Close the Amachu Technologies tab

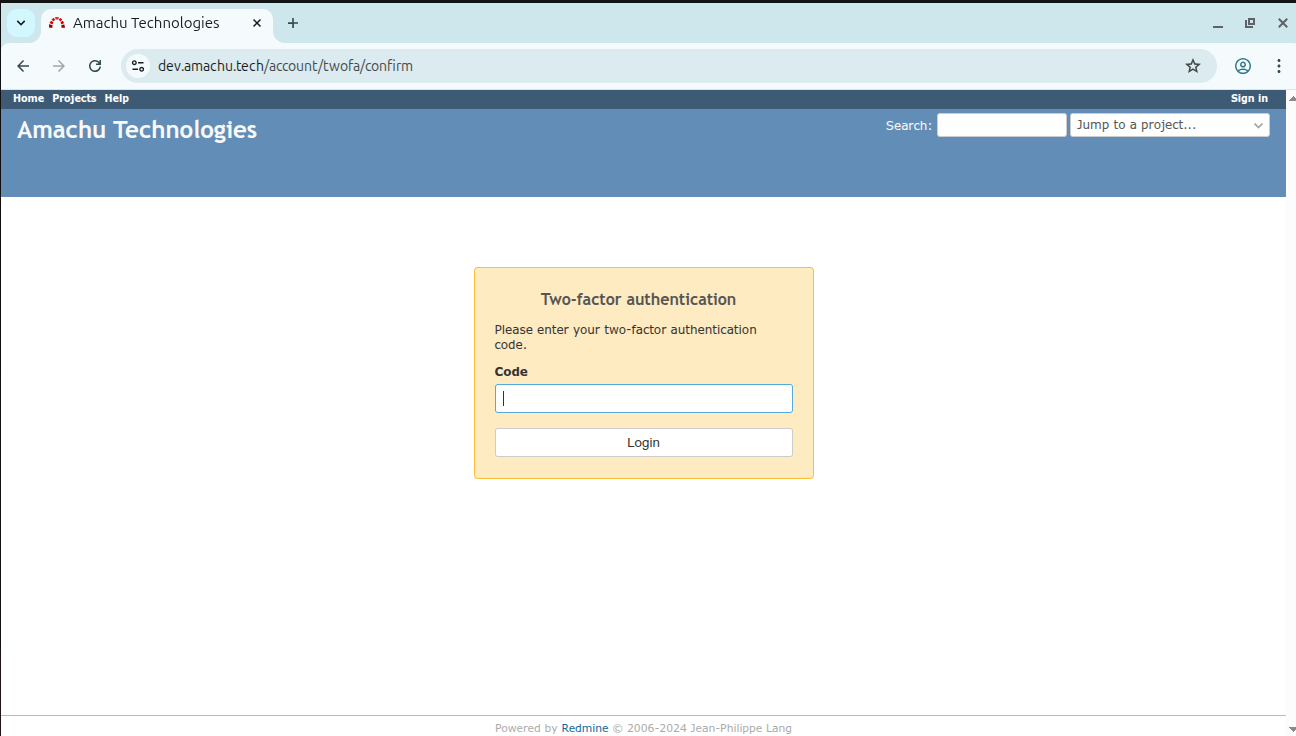(x=257, y=23)
